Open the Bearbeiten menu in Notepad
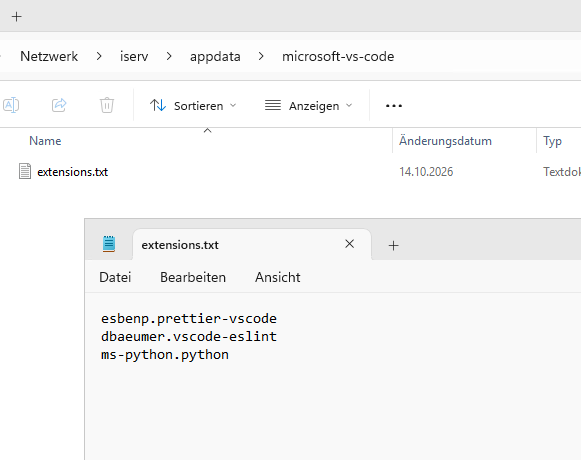This screenshot has width=581, height=460. coord(193,277)
